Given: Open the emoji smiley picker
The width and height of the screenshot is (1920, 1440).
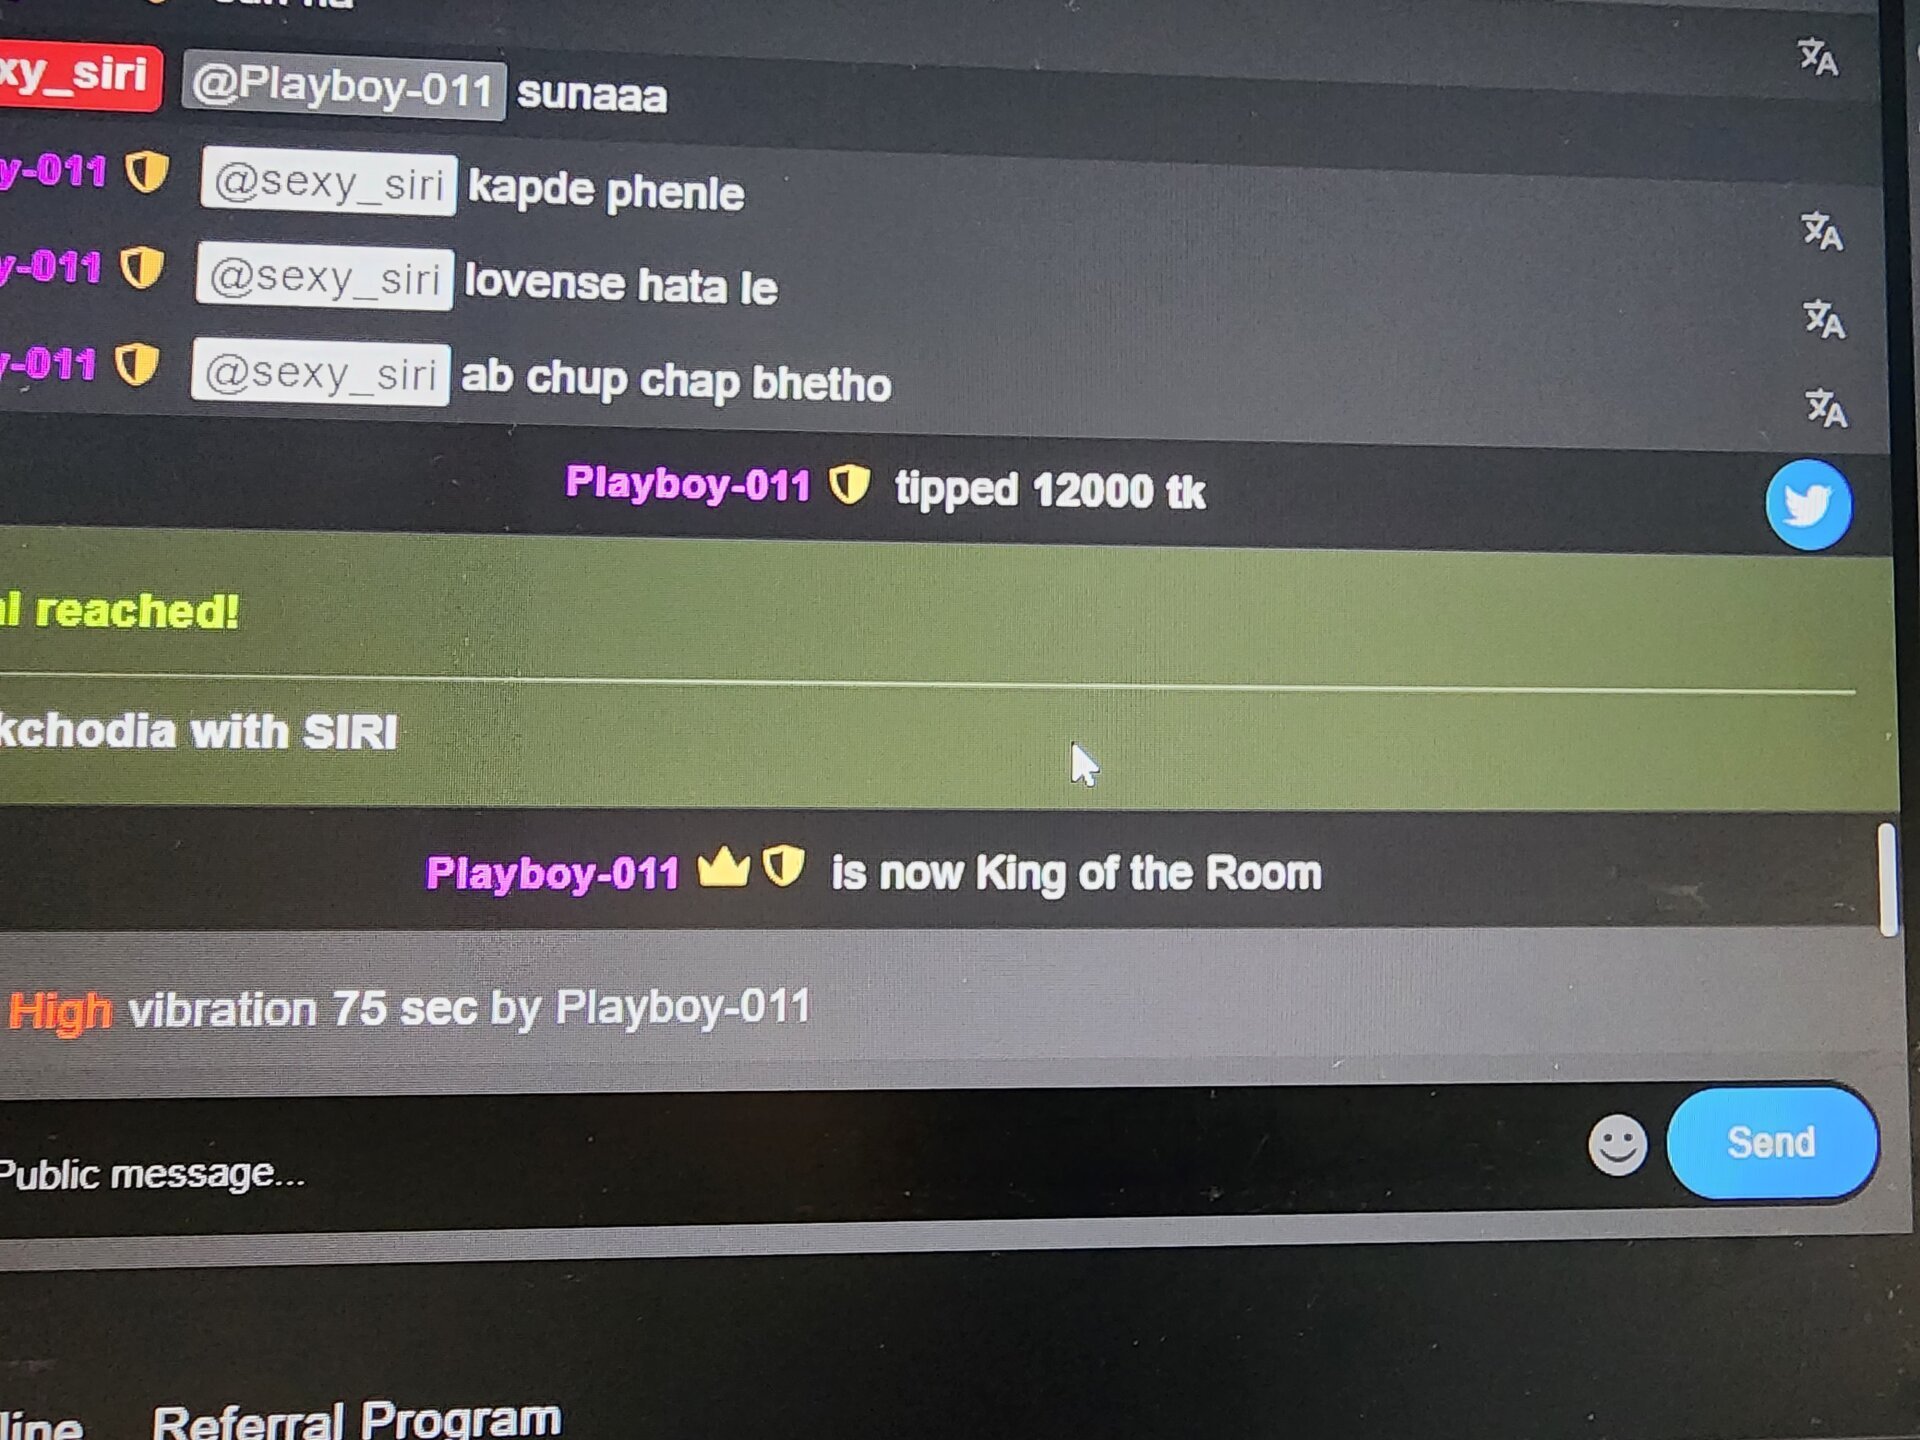Looking at the screenshot, I should coord(1617,1144).
